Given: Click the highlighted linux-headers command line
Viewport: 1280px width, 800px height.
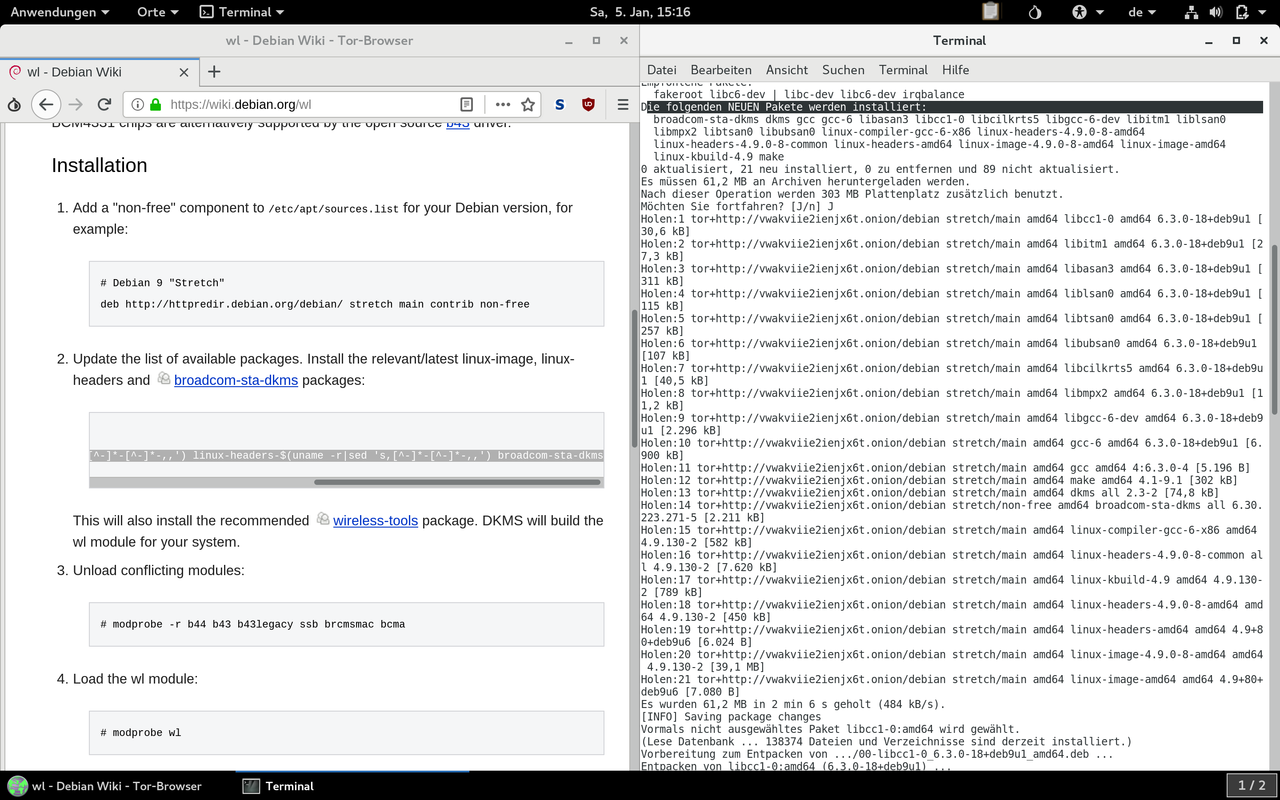Looking at the screenshot, I should (346, 455).
